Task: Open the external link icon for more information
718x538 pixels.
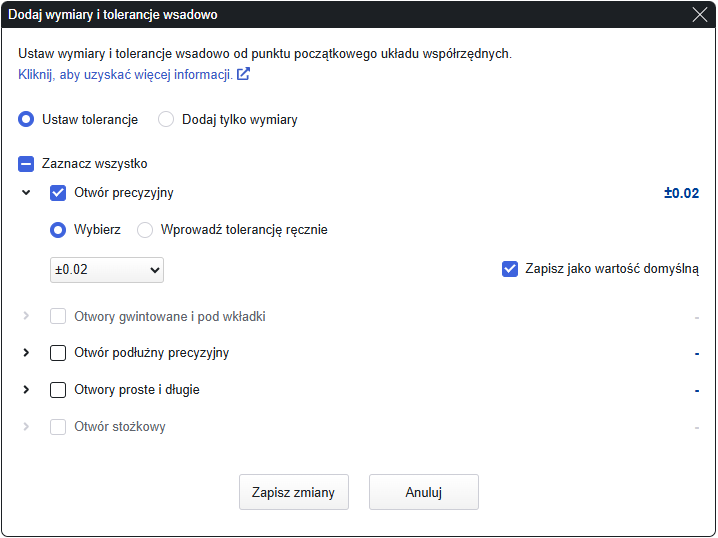Action: point(243,74)
